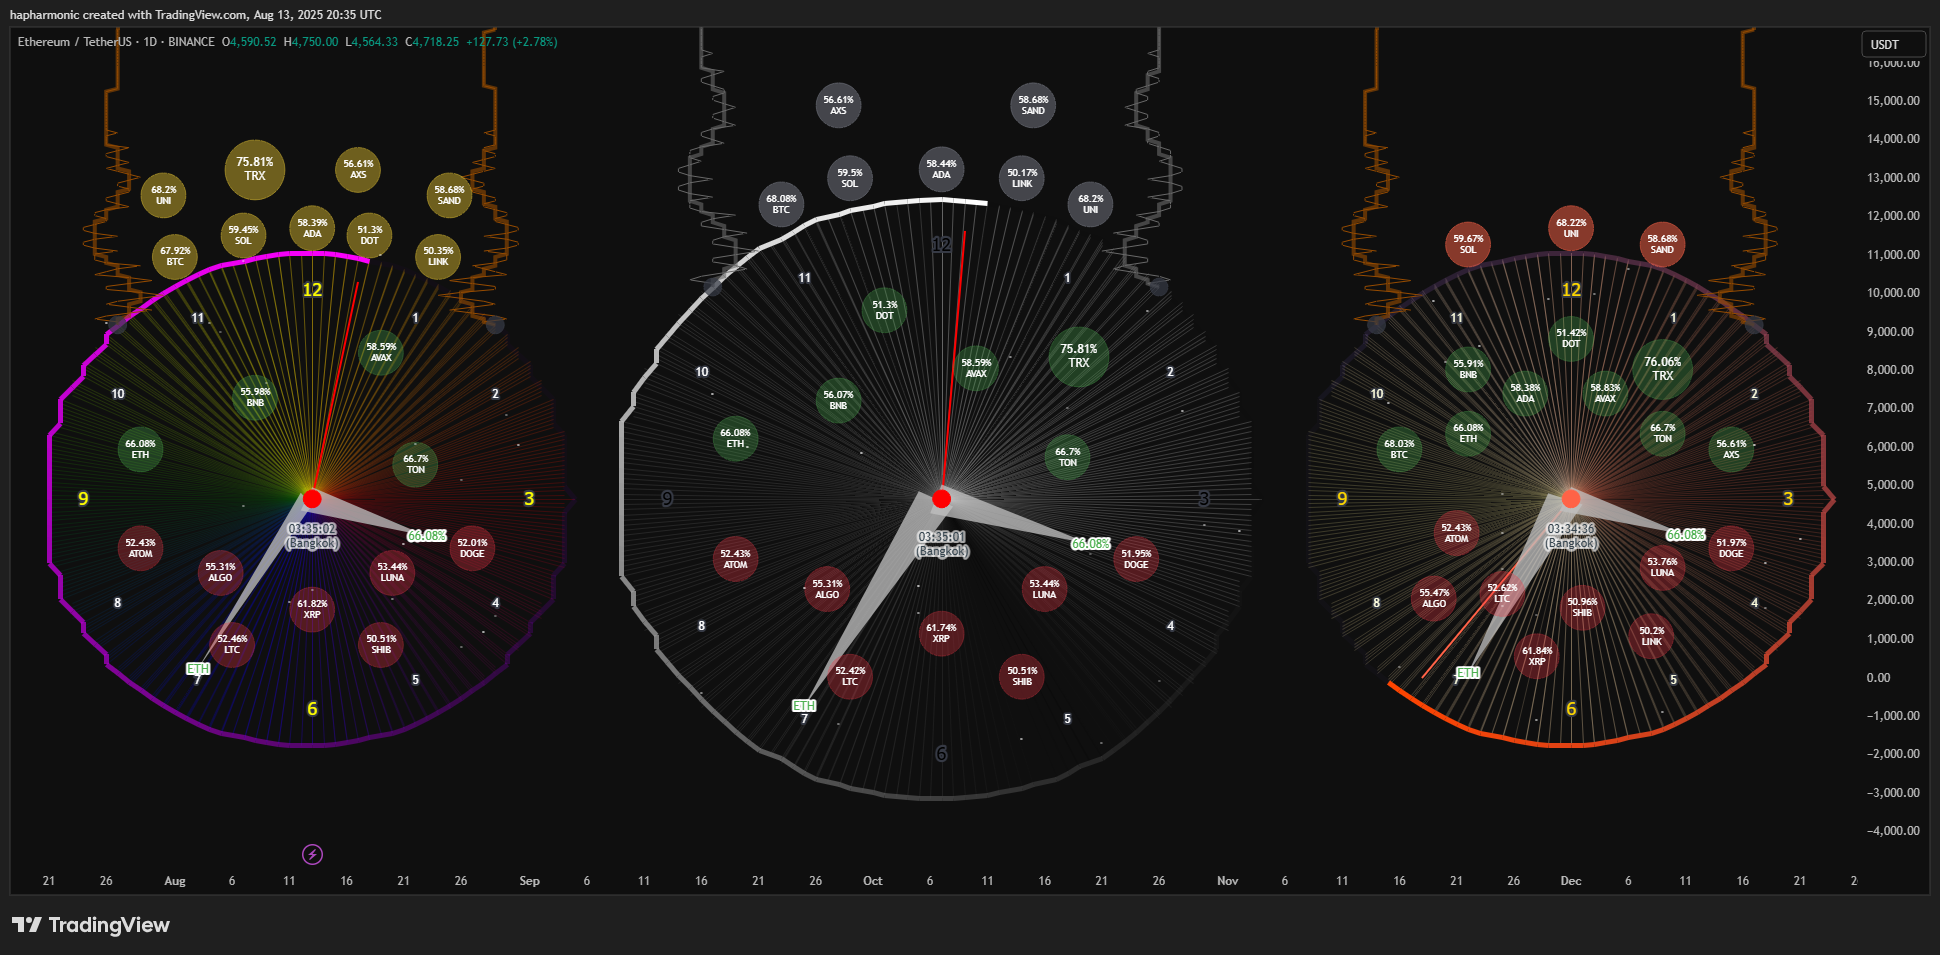Select the 59.67% SOL red bubble
This screenshot has width=1940, height=955.
click(x=1468, y=244)
